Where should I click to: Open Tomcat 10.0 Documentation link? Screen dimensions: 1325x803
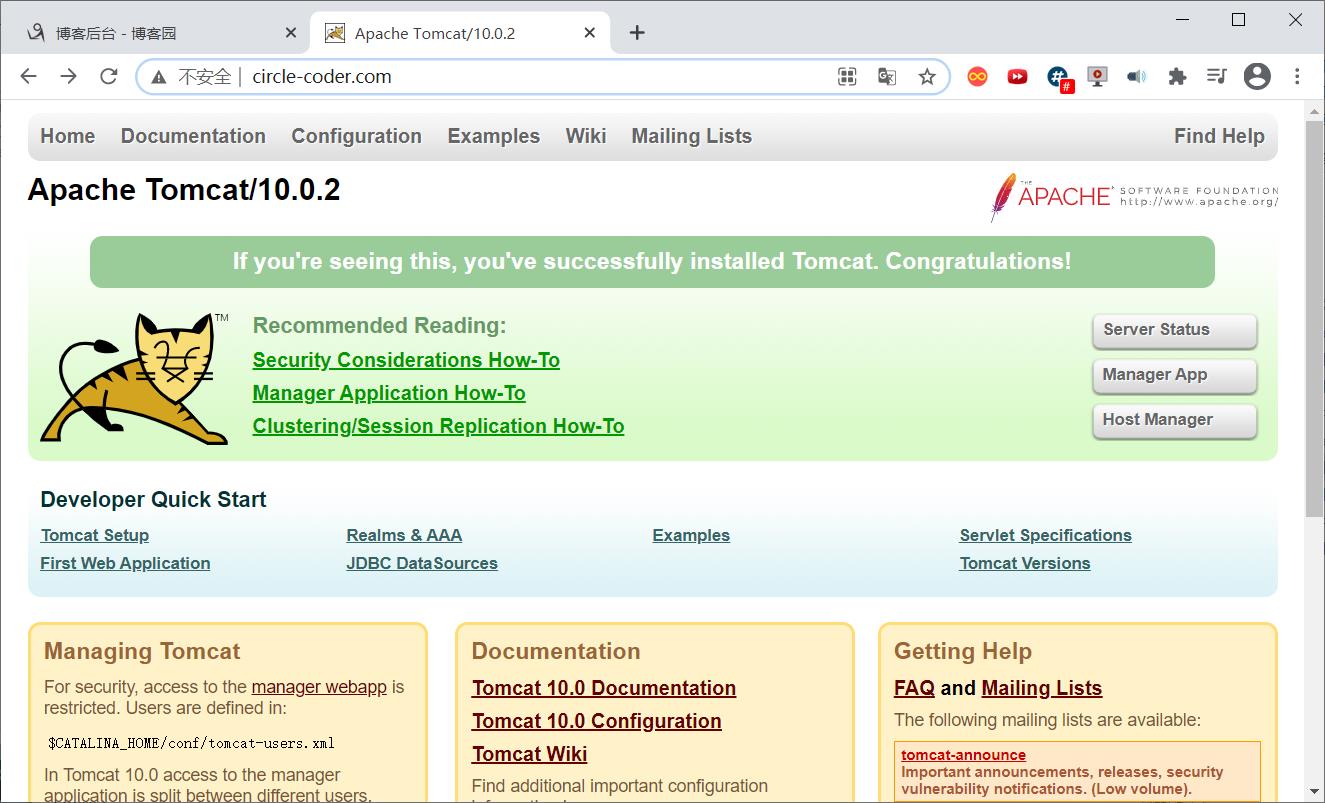click(604, 688)
